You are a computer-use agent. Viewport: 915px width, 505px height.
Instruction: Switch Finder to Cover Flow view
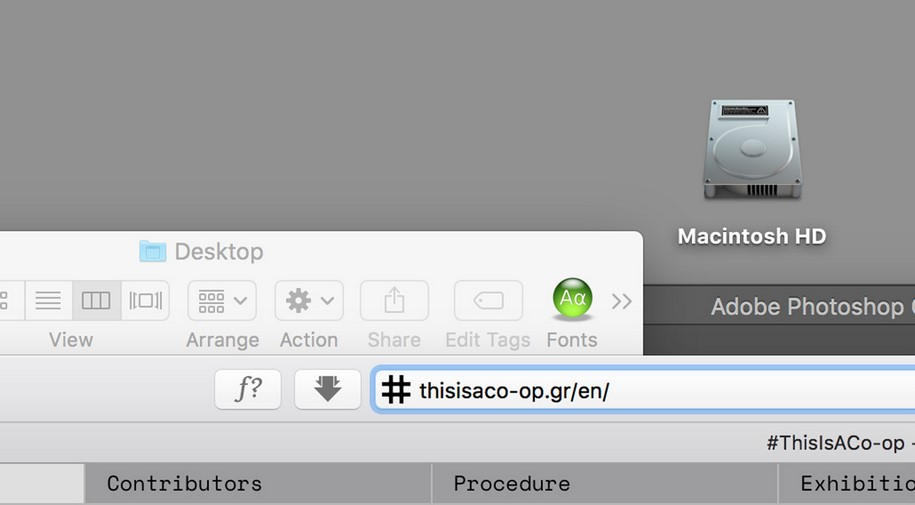(145, 300)
